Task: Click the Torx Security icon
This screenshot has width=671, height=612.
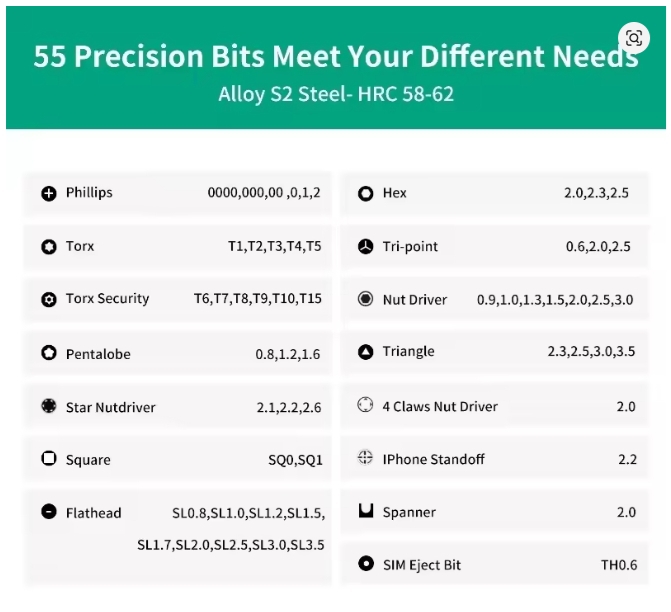Action: pos(49,299)
